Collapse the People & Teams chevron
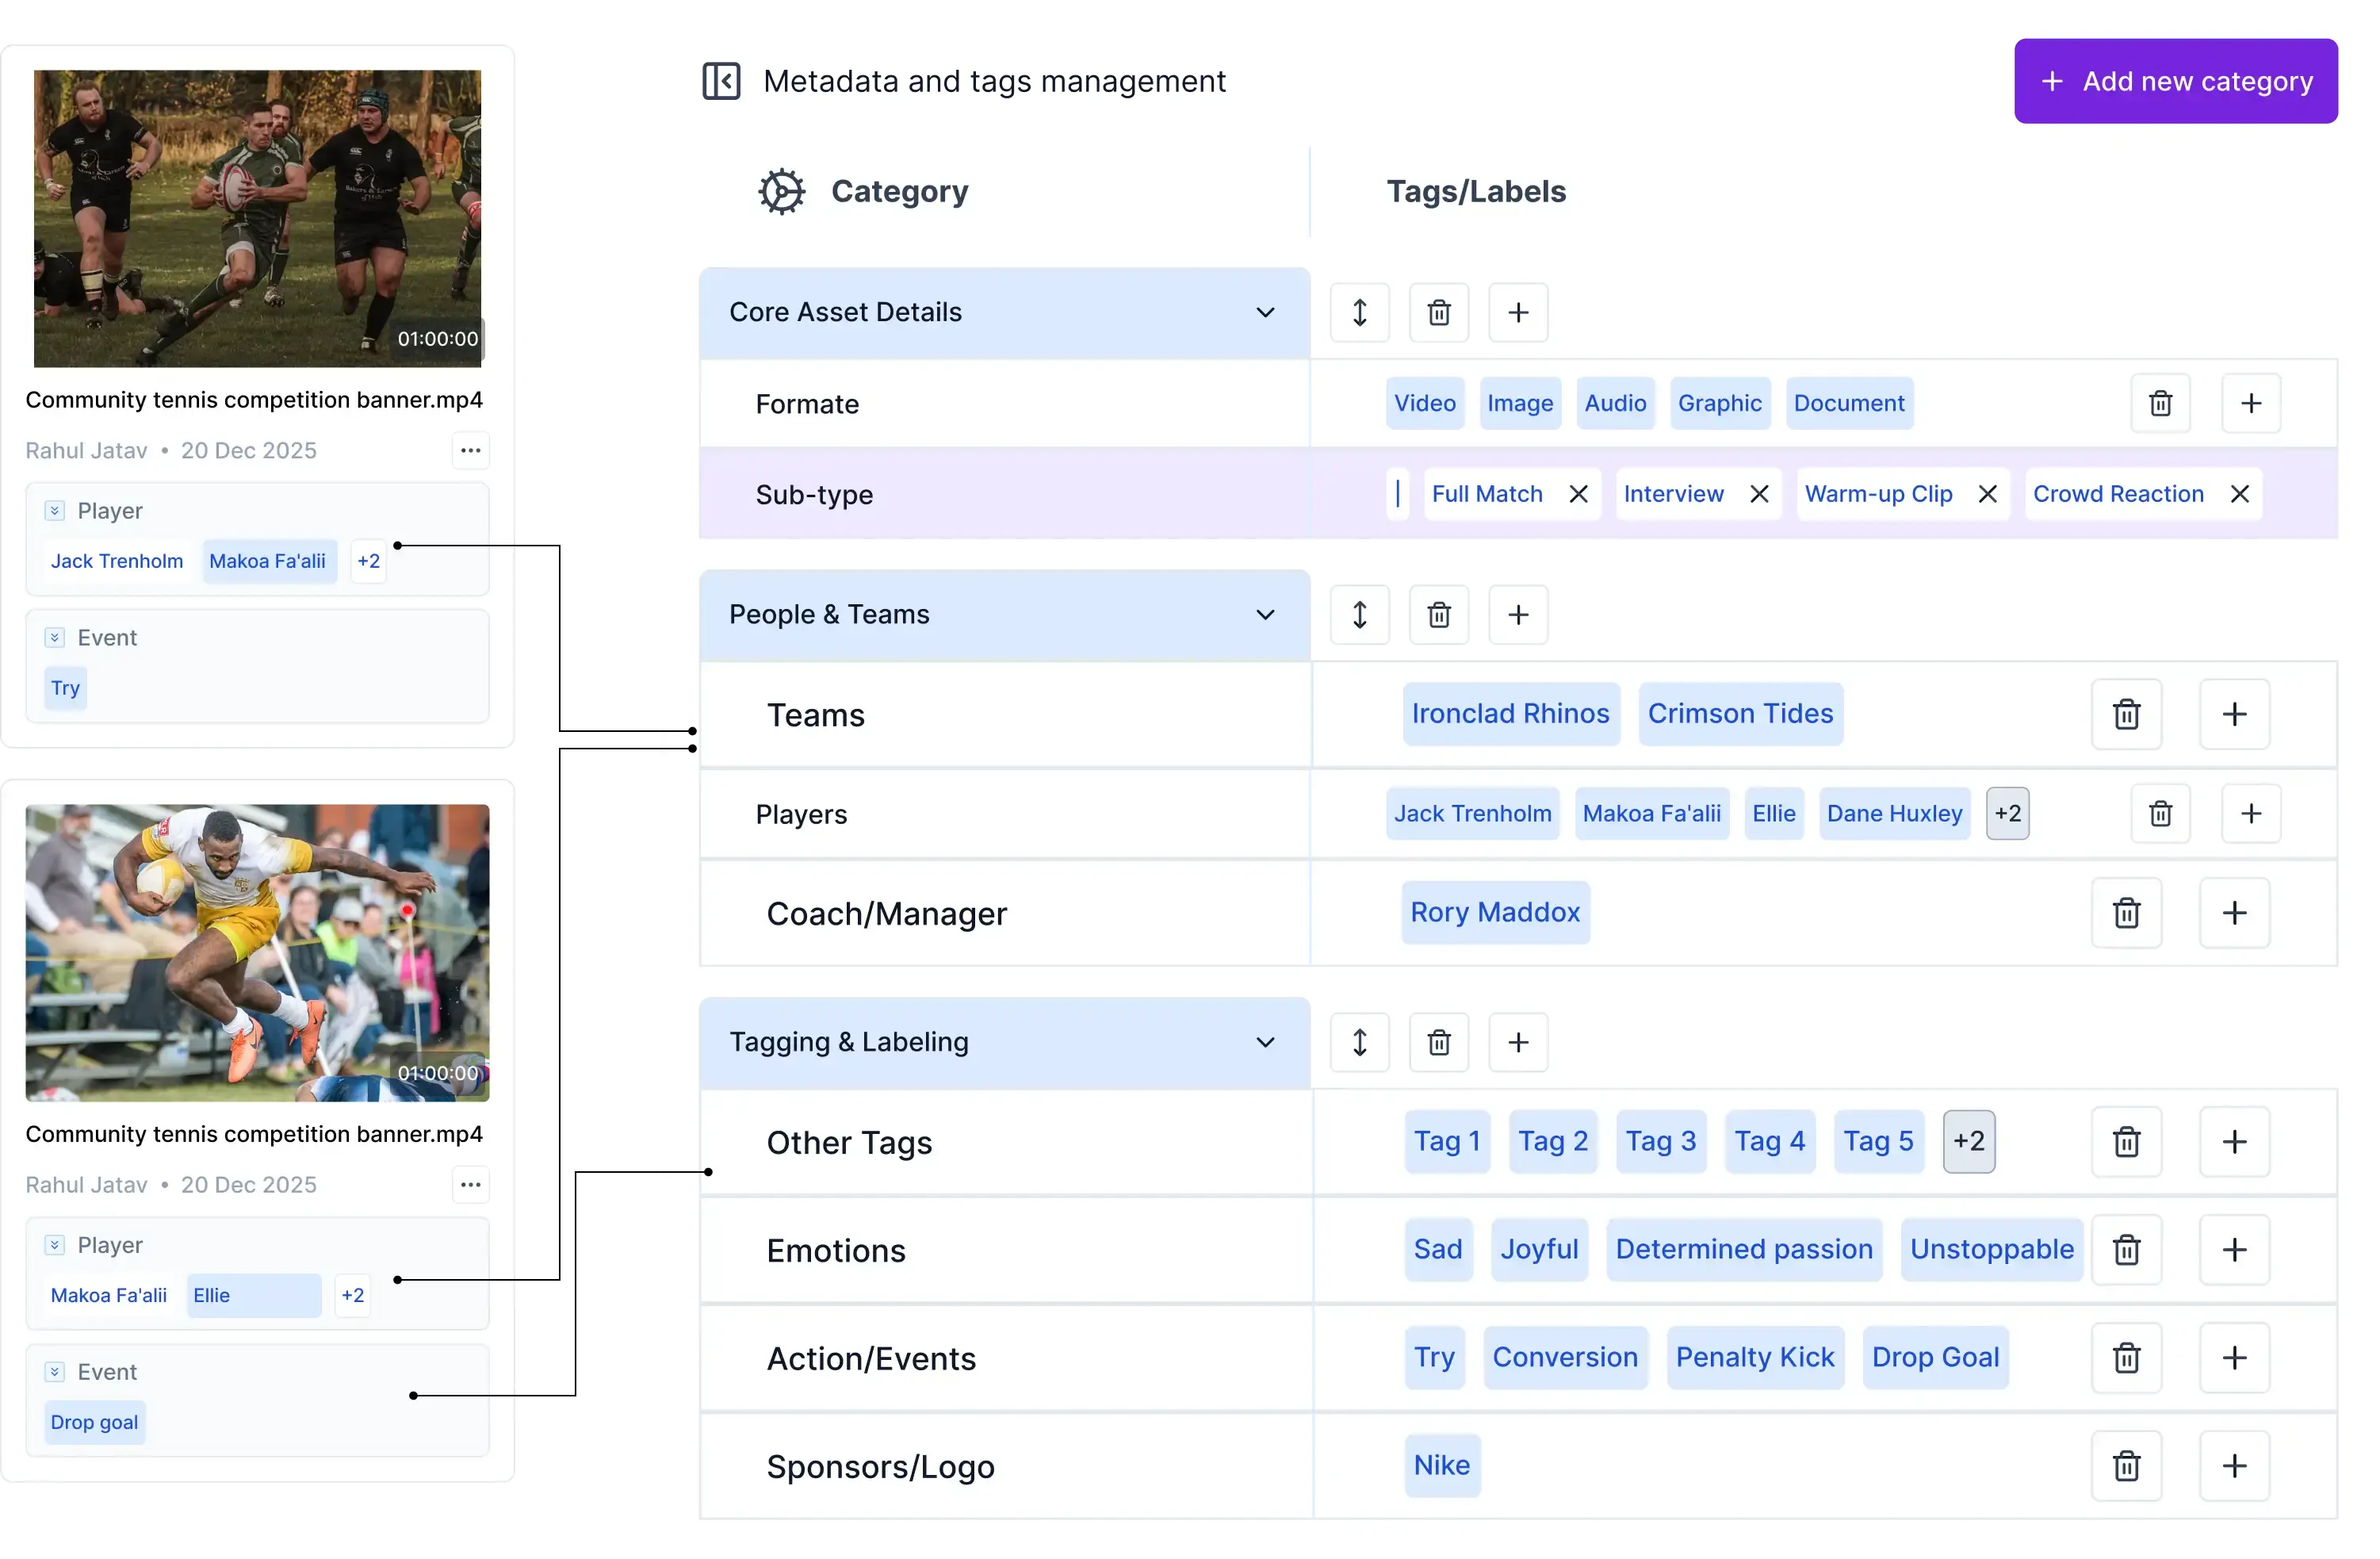Viewport: 2380px width, 1559px height. (x=1265, y=614)
